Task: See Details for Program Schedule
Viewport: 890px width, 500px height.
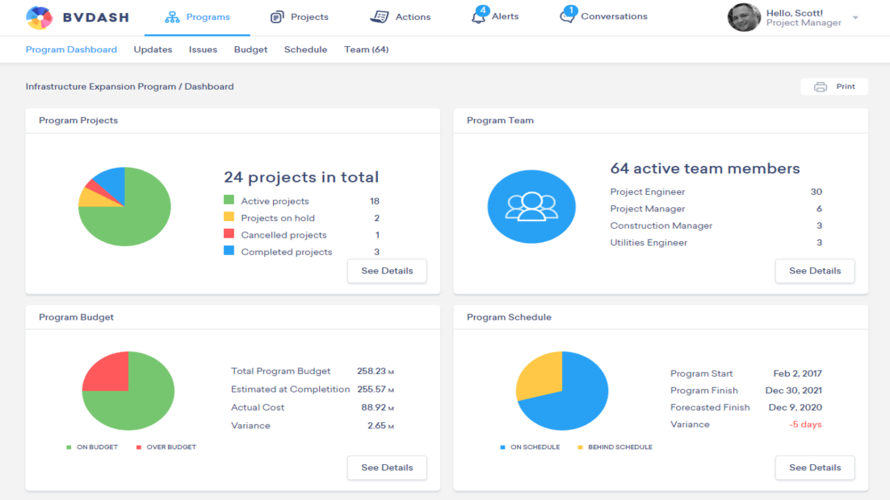Action: tap(814, 467)
